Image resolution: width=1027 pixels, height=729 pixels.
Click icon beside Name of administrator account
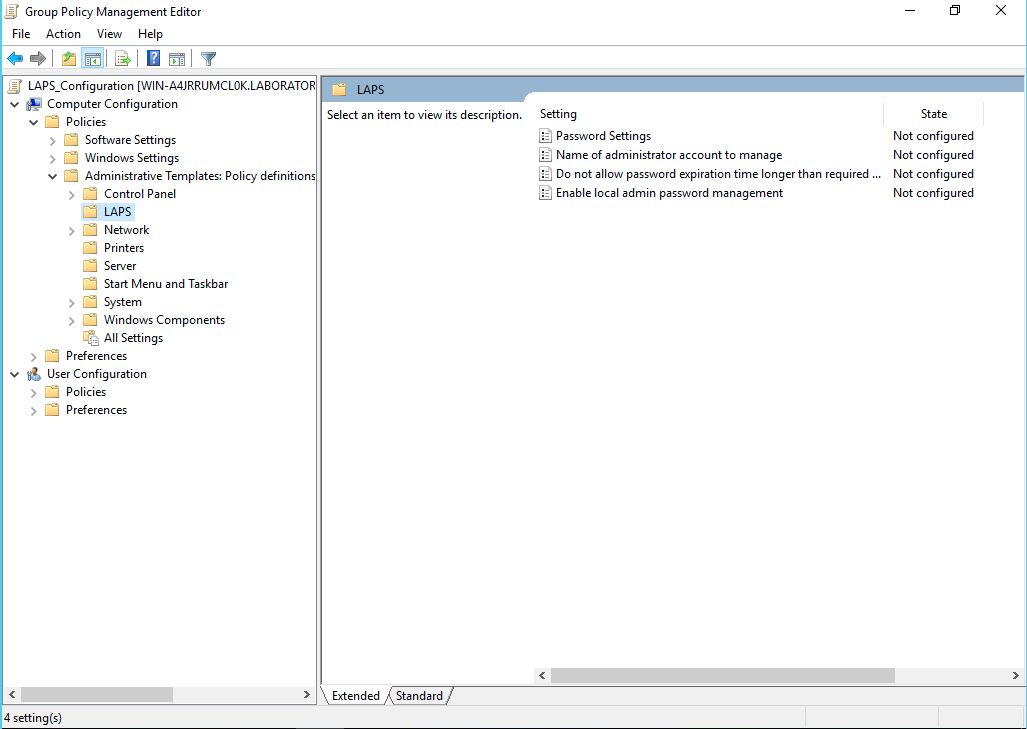pyautogui.click(x=545, y=155)
